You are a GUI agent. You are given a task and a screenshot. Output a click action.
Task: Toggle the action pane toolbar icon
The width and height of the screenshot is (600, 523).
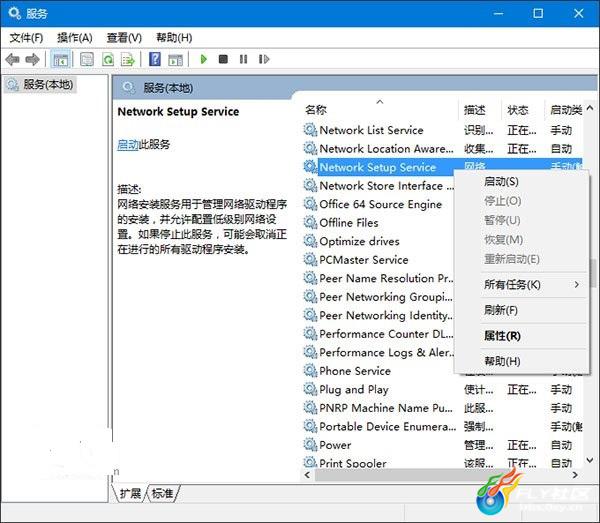coord(176,59)
